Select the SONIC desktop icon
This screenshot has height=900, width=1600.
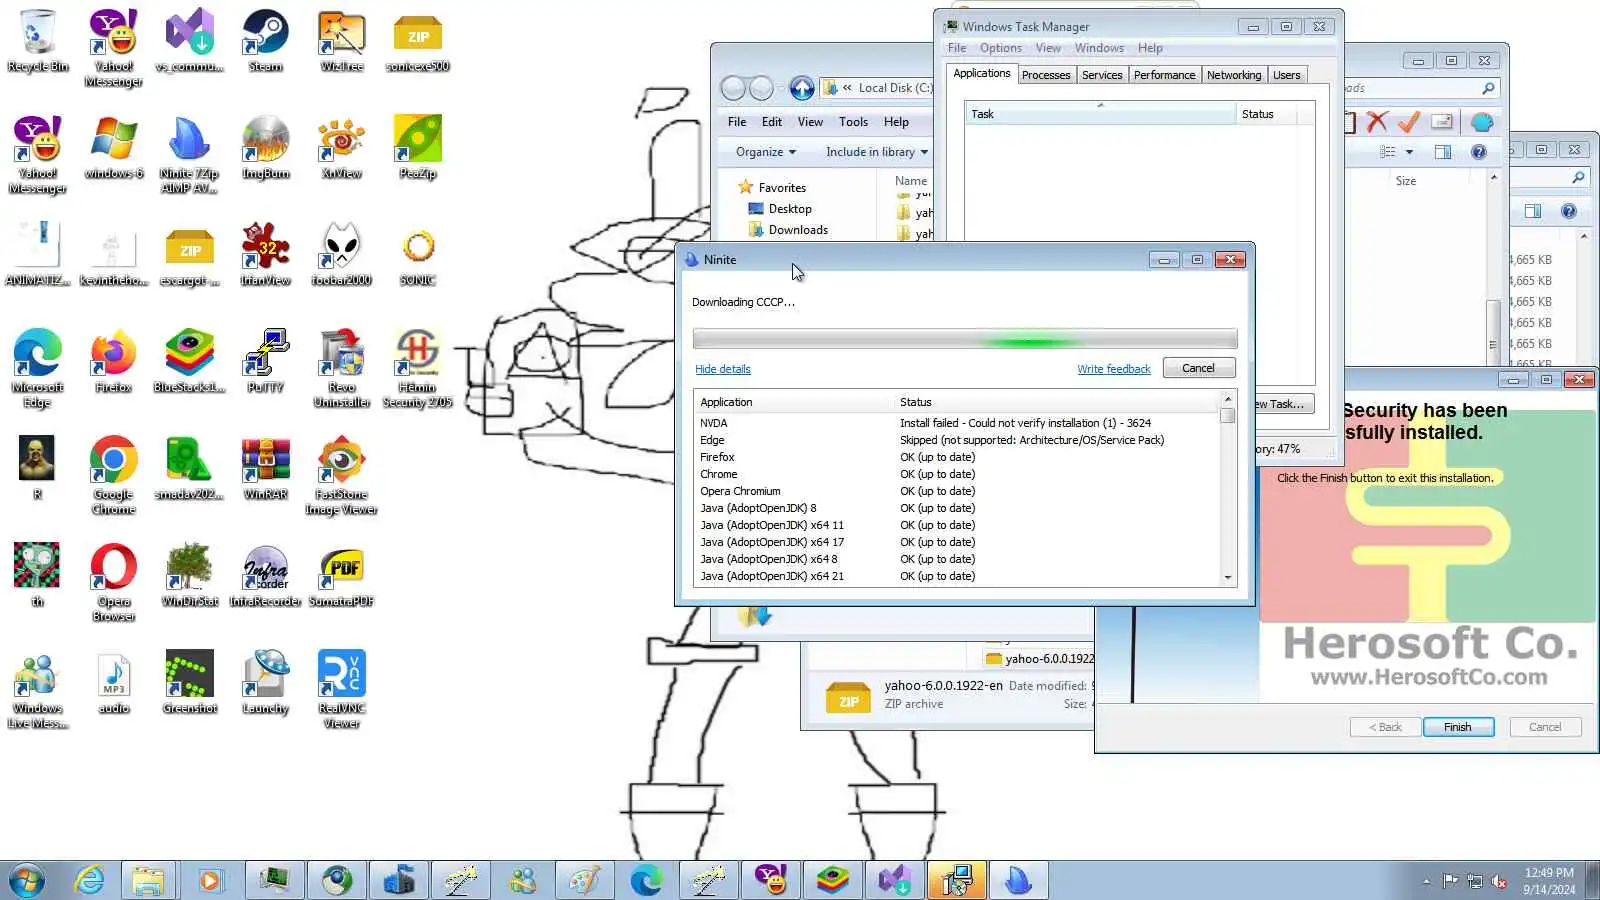[x=418, y=255]
